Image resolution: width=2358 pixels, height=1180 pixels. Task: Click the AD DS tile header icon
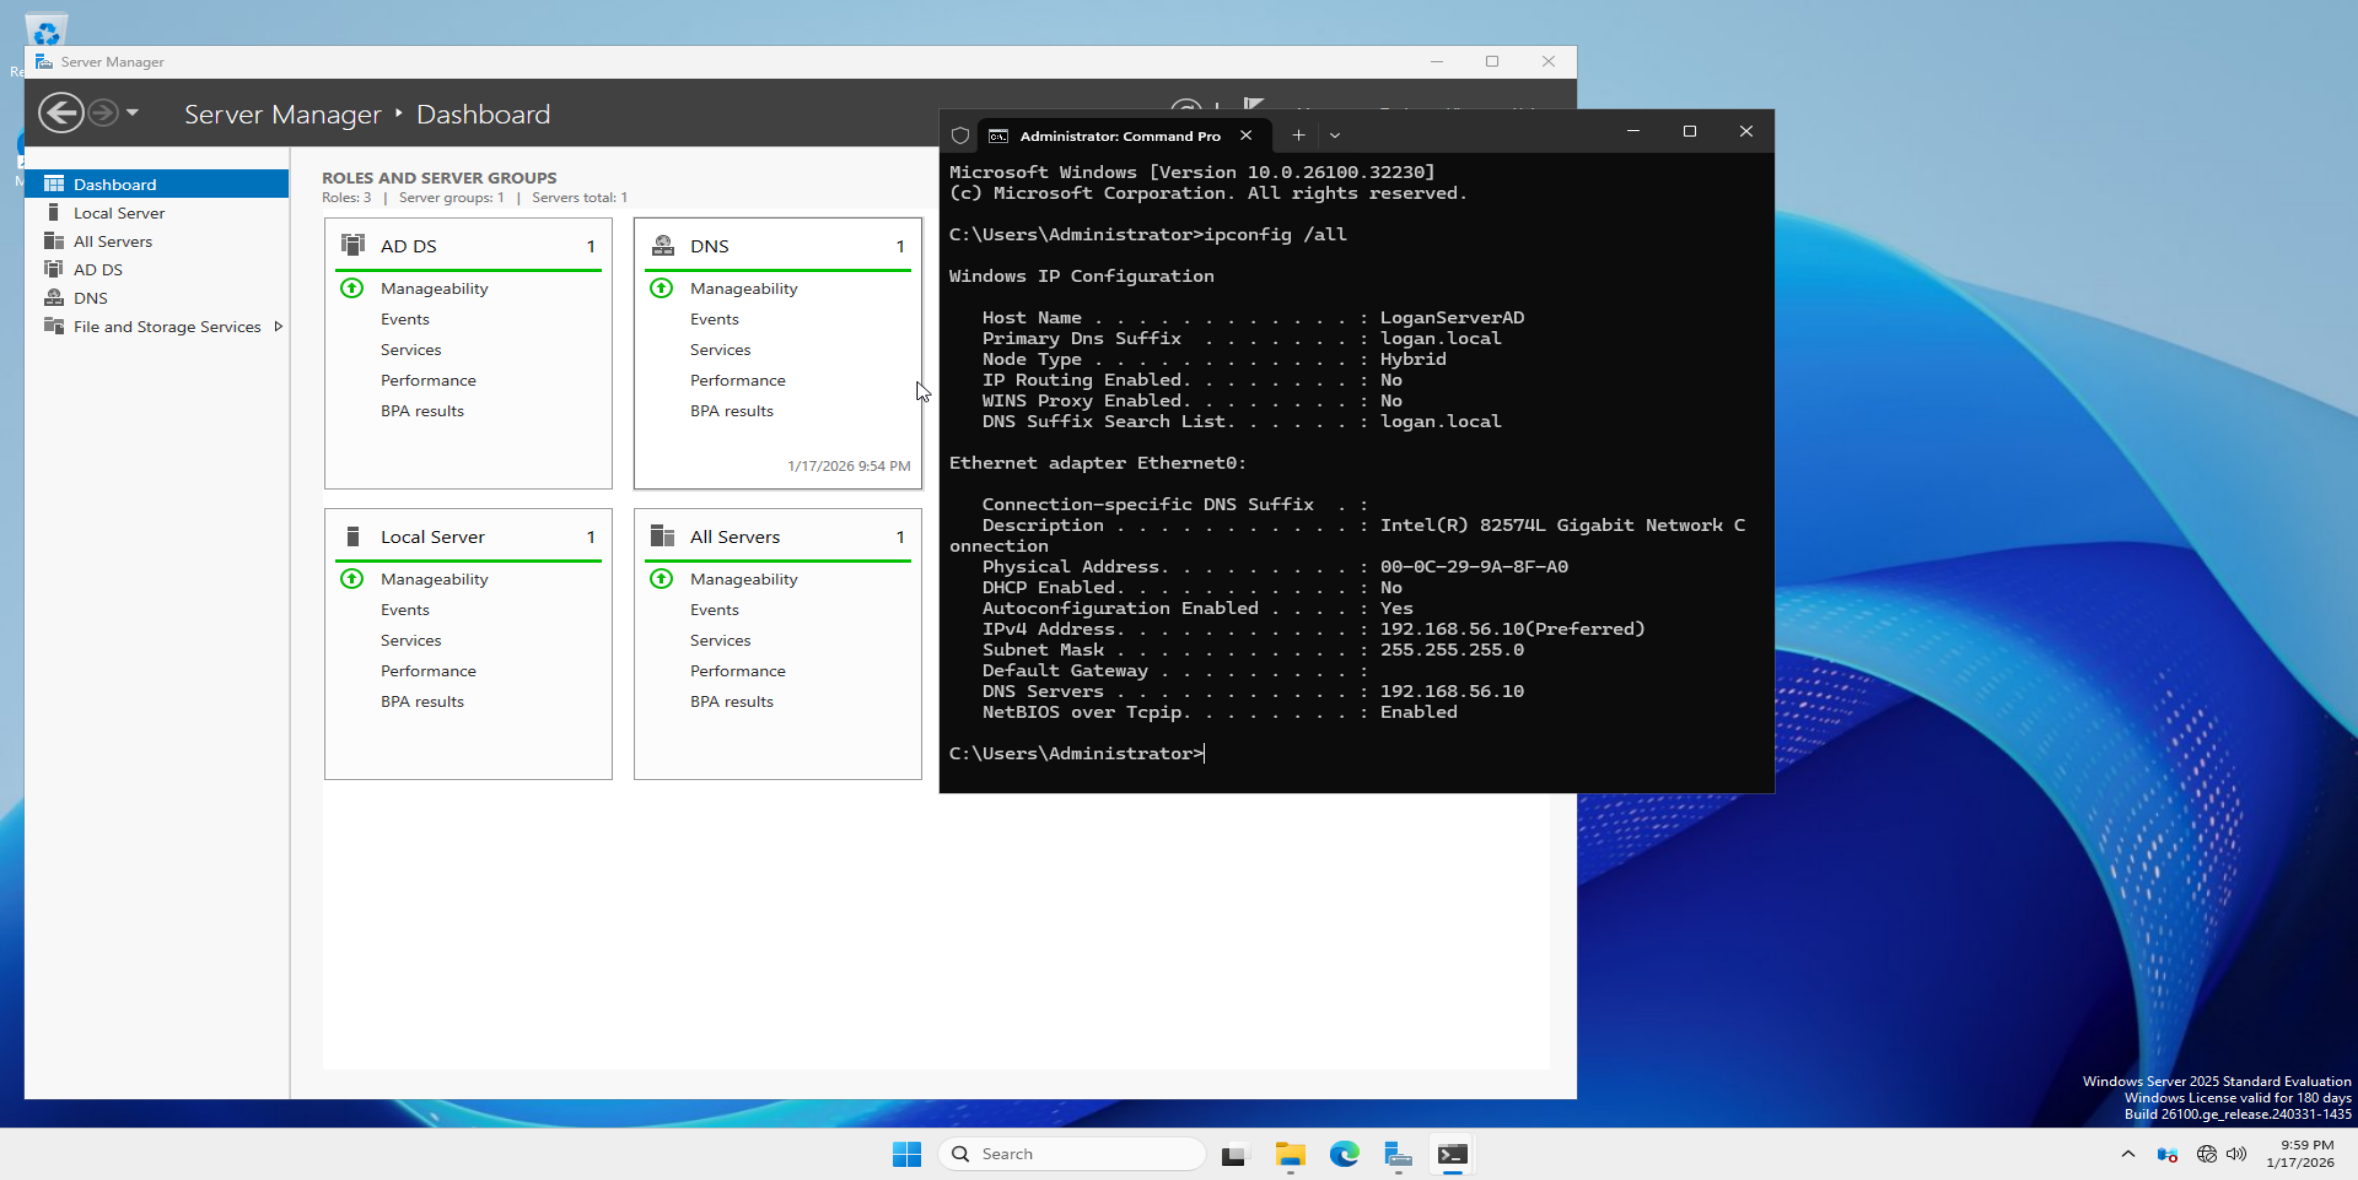[x=353, y=246]
